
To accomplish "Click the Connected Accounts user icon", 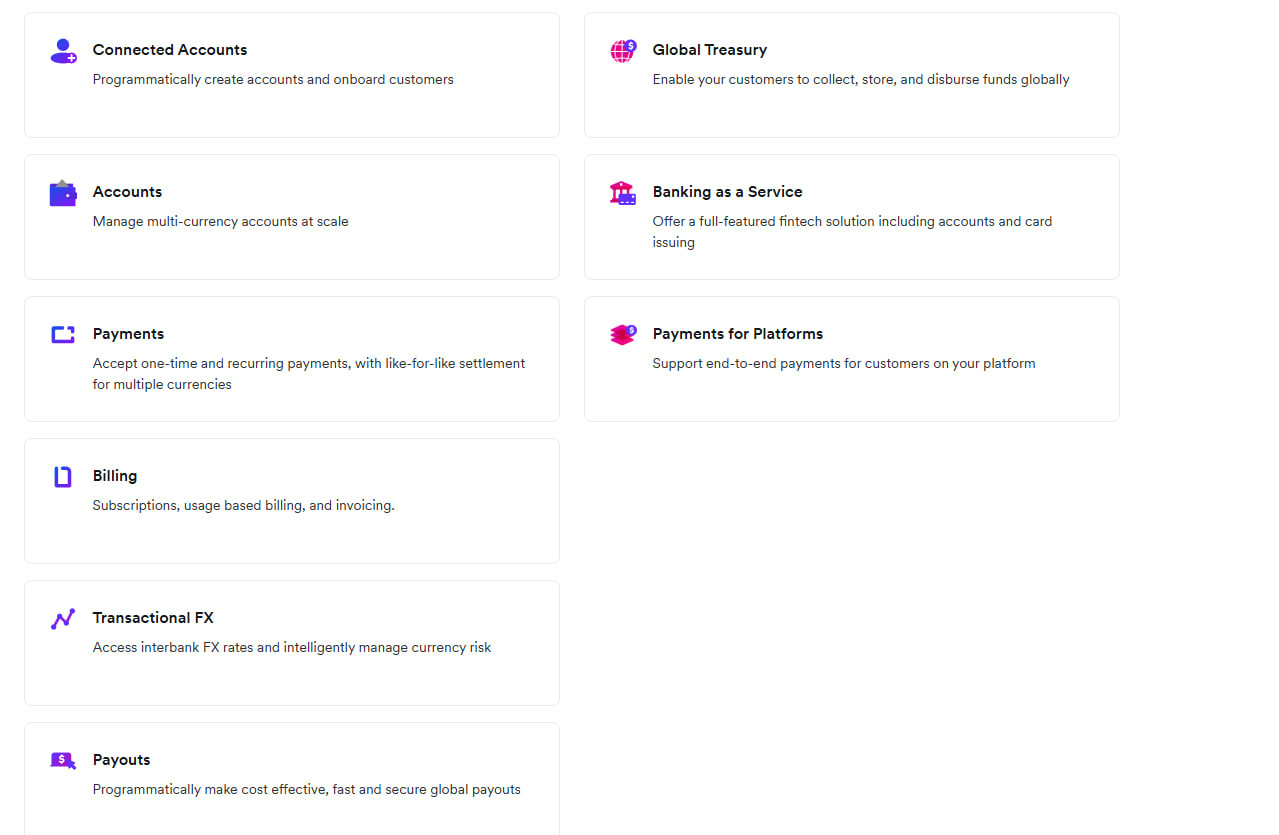I will pyautogui.click(x=63, y=51).
